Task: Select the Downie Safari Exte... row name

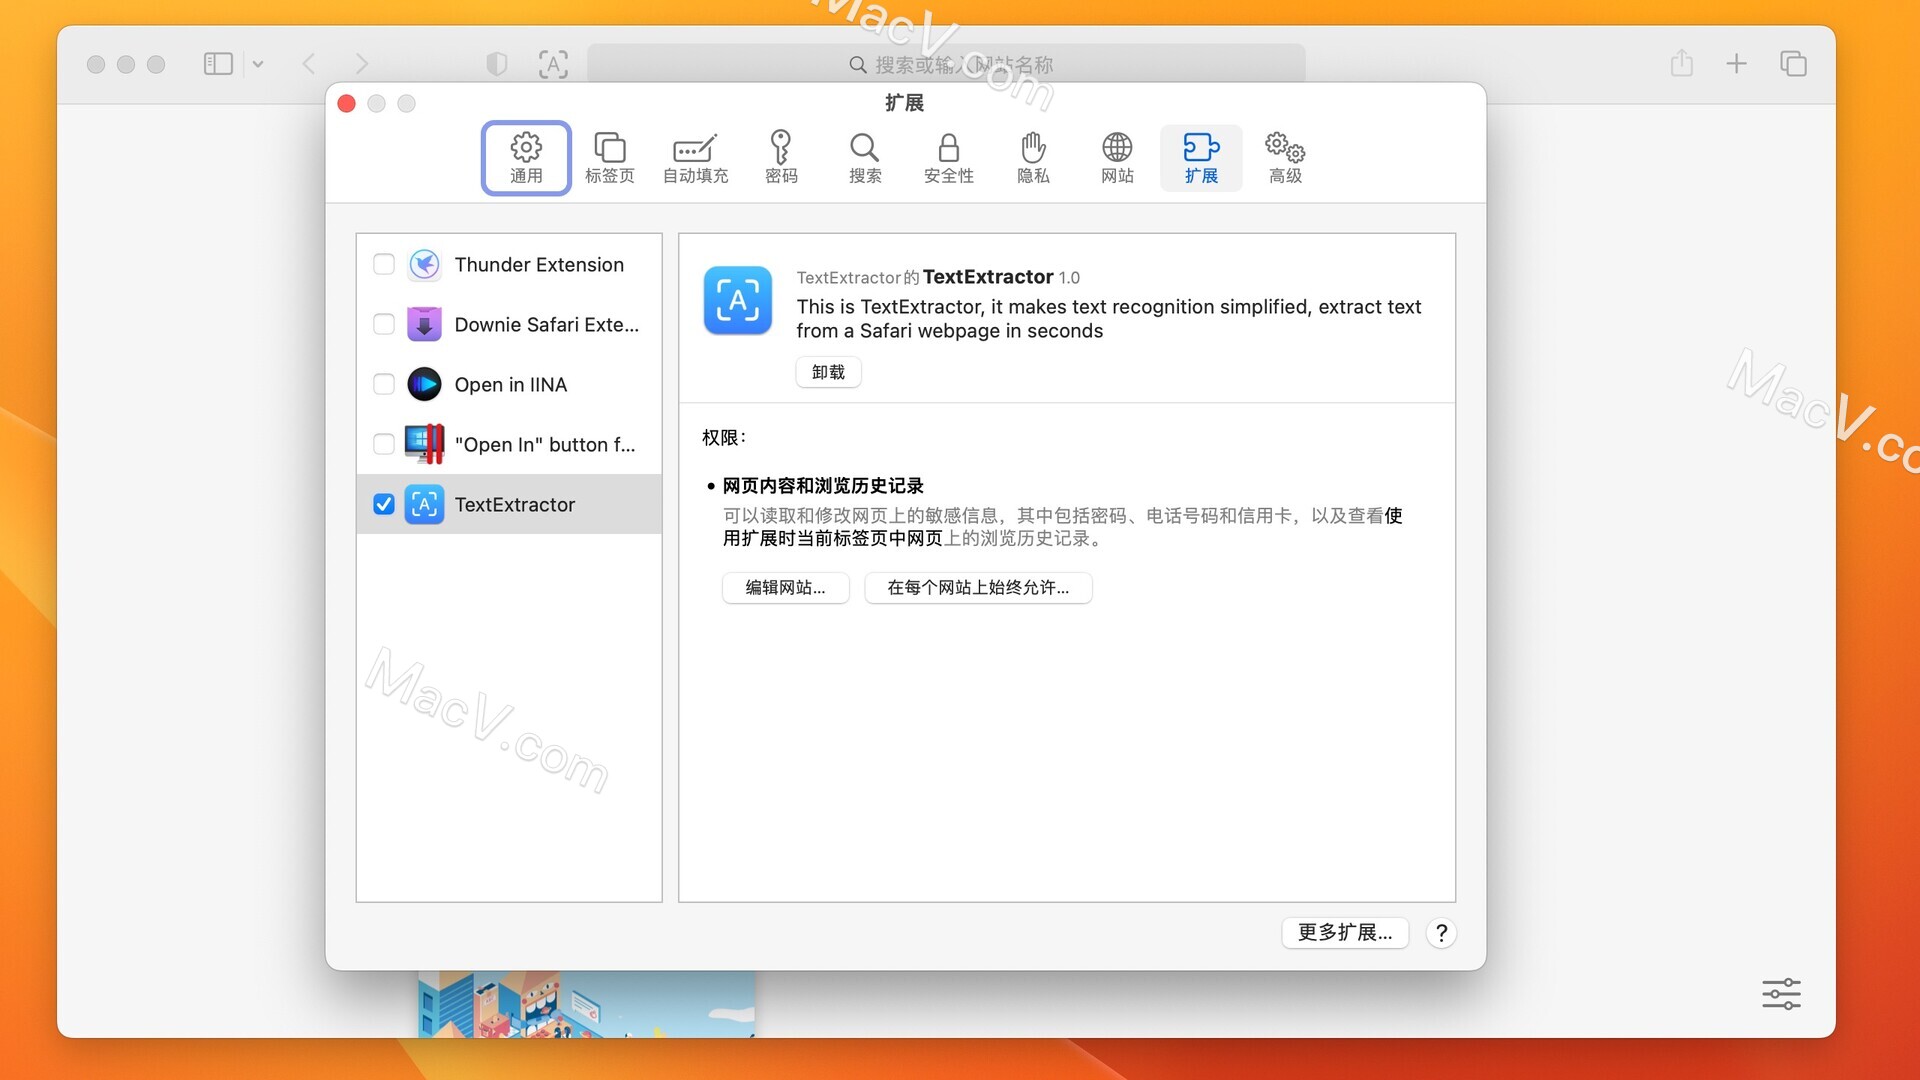Action: point(546,324)
